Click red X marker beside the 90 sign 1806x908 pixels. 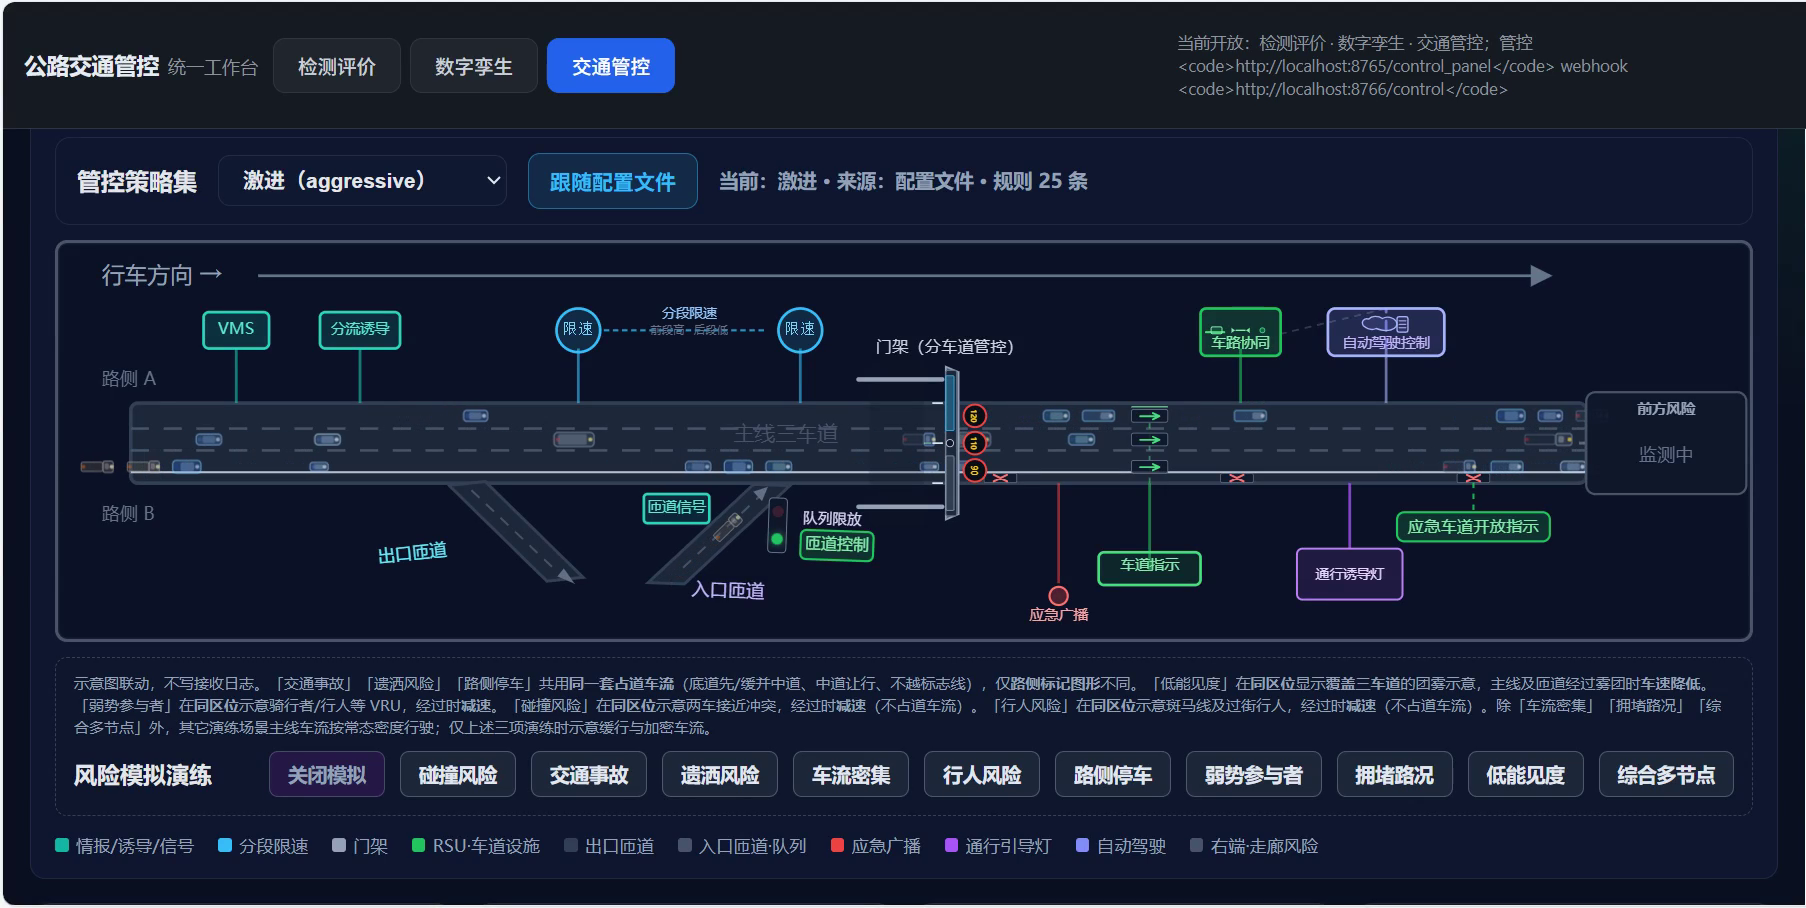click(x=1000, y=479)
